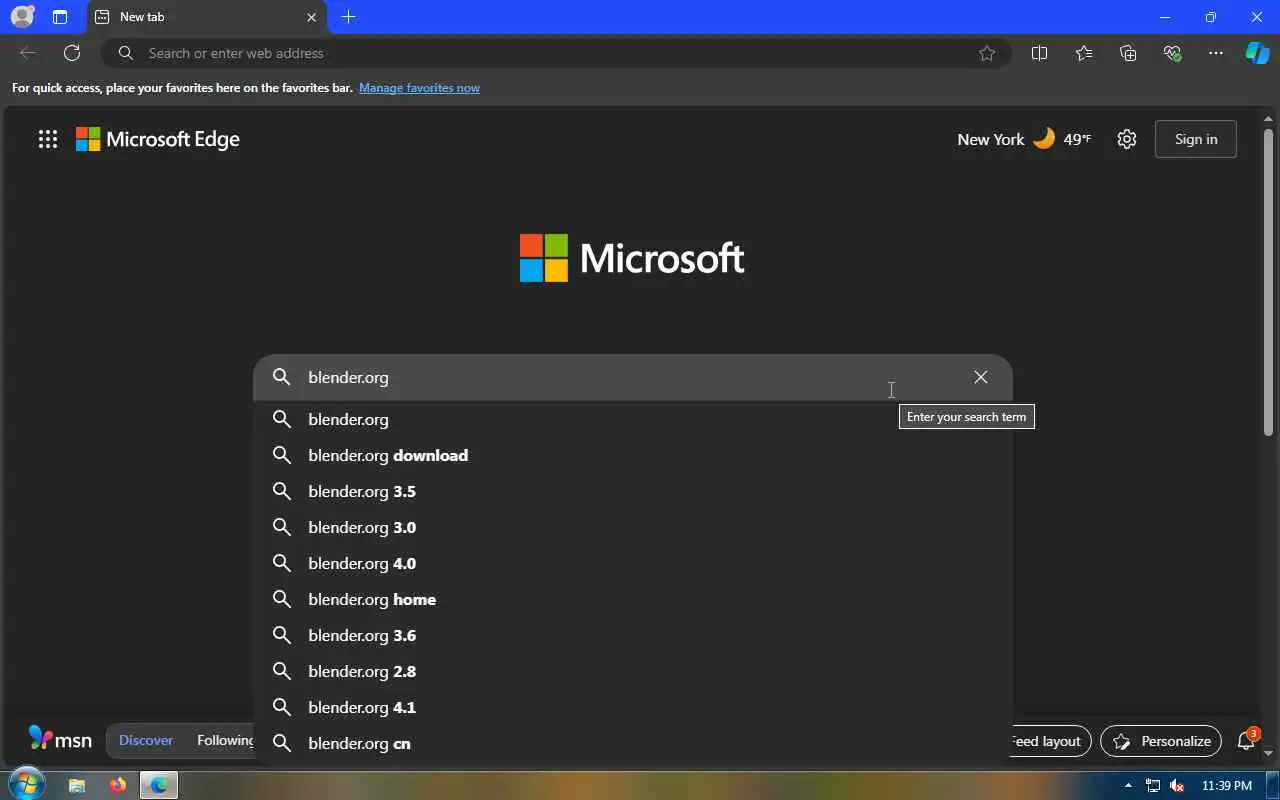
Task: Select suggestion blender.org 3.6
Action: click(633, 635)
